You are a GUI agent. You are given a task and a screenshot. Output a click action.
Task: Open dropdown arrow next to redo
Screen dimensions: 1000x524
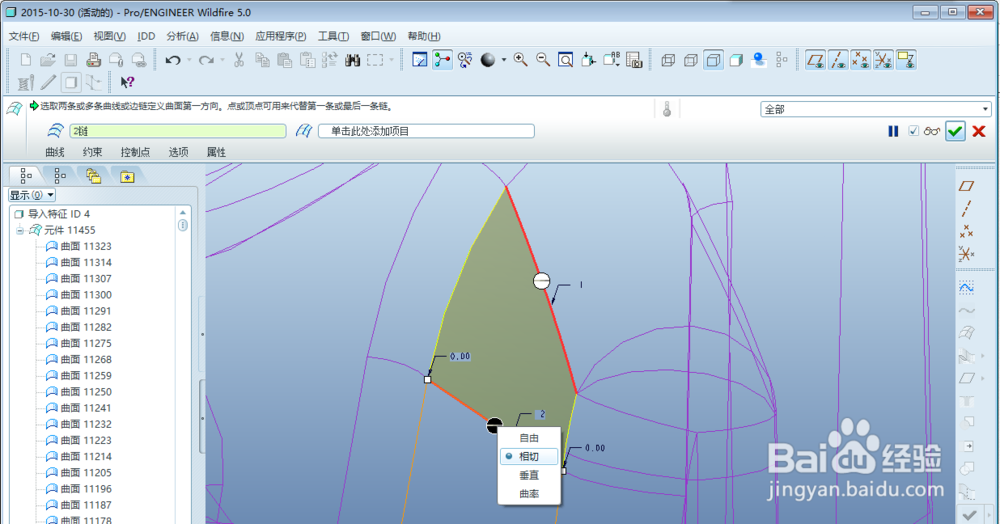(223, 60)
